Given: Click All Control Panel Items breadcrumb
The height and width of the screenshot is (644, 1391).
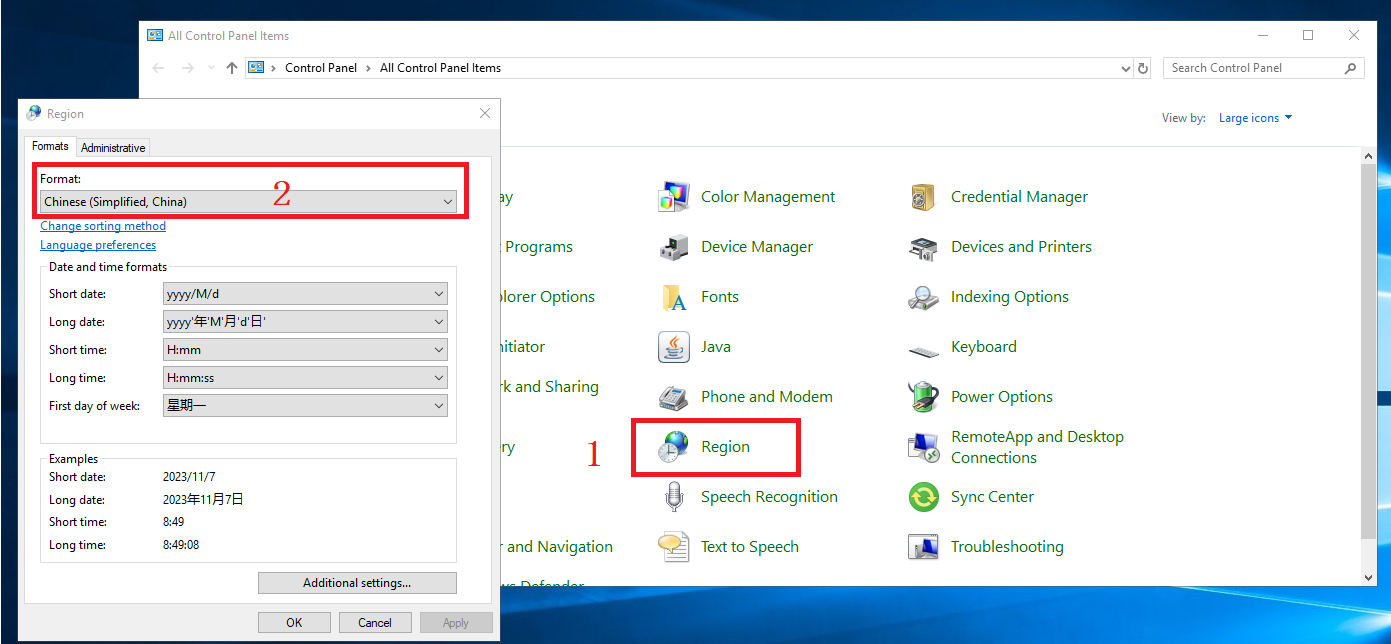Looking at the screenshot, I should (x=440, y=68).
